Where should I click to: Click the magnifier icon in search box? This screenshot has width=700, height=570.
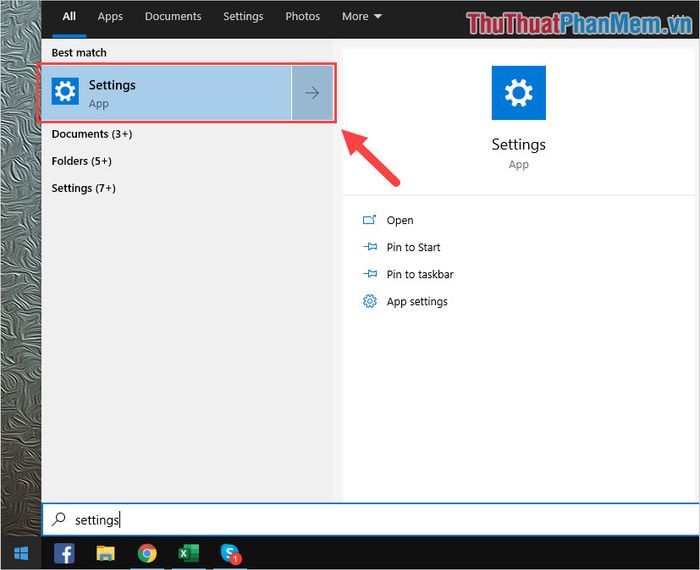(x=58, y=519)
